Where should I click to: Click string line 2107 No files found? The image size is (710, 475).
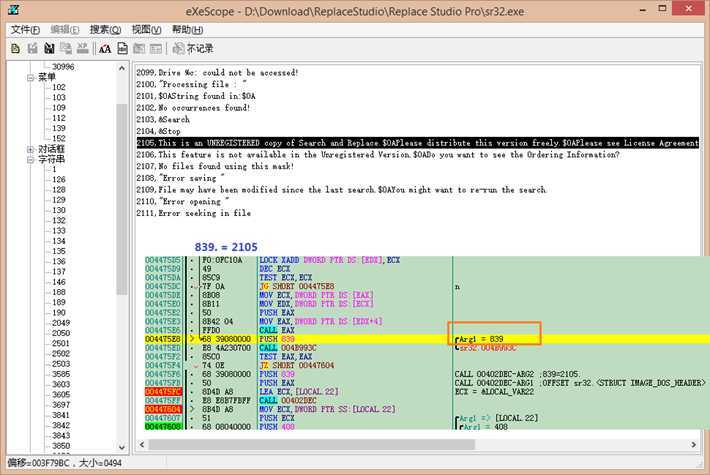(215, 167)
